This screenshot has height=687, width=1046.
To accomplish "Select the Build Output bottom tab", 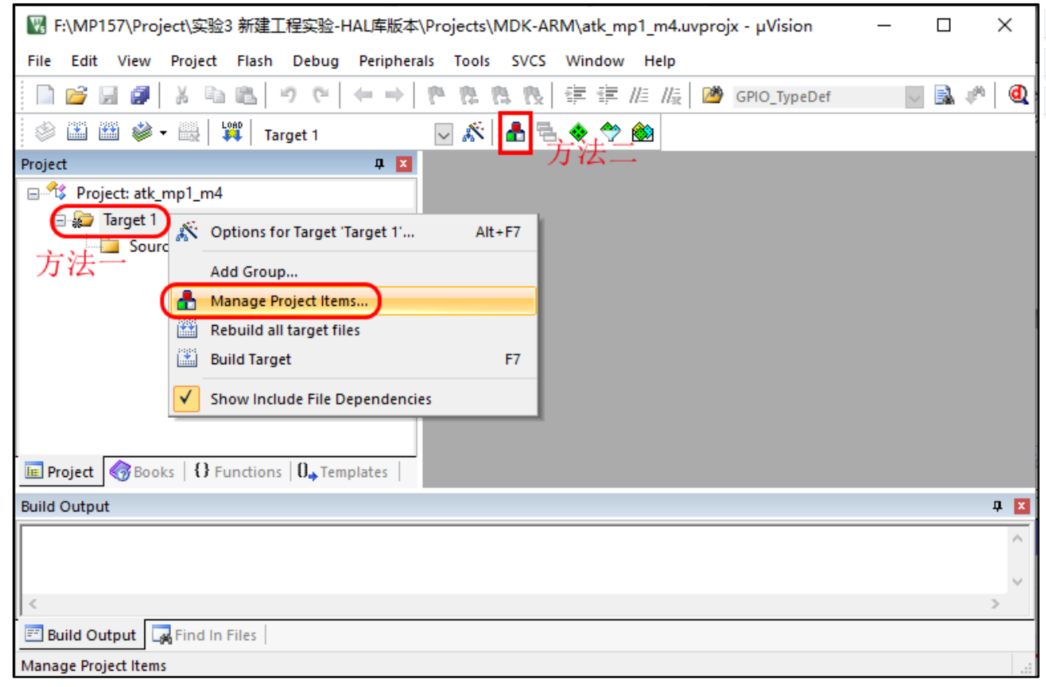I will tap(80, 636).
